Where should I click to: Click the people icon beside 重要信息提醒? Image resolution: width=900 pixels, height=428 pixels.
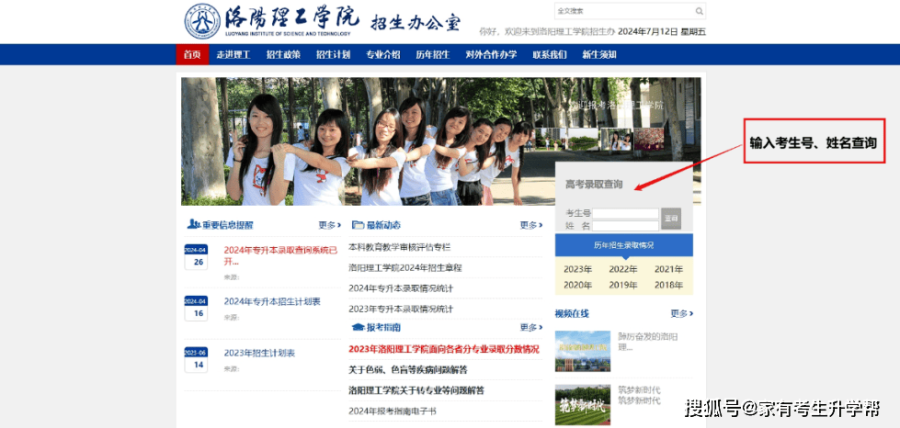190,225
